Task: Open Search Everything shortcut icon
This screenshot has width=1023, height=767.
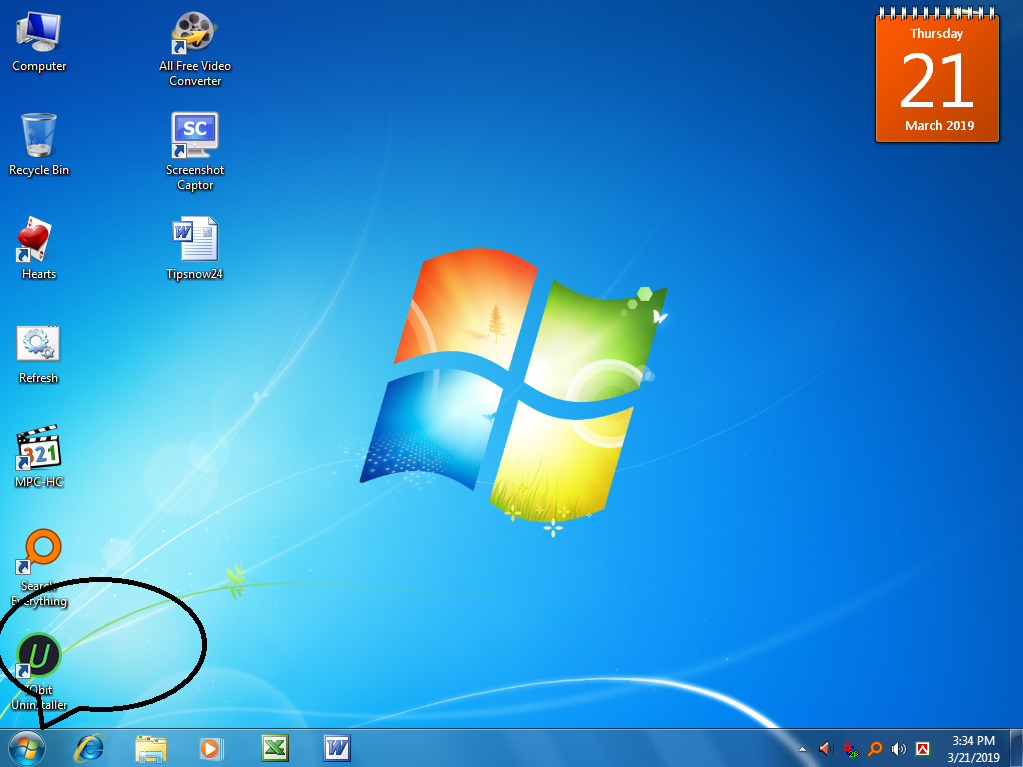Action: [38, 567]
